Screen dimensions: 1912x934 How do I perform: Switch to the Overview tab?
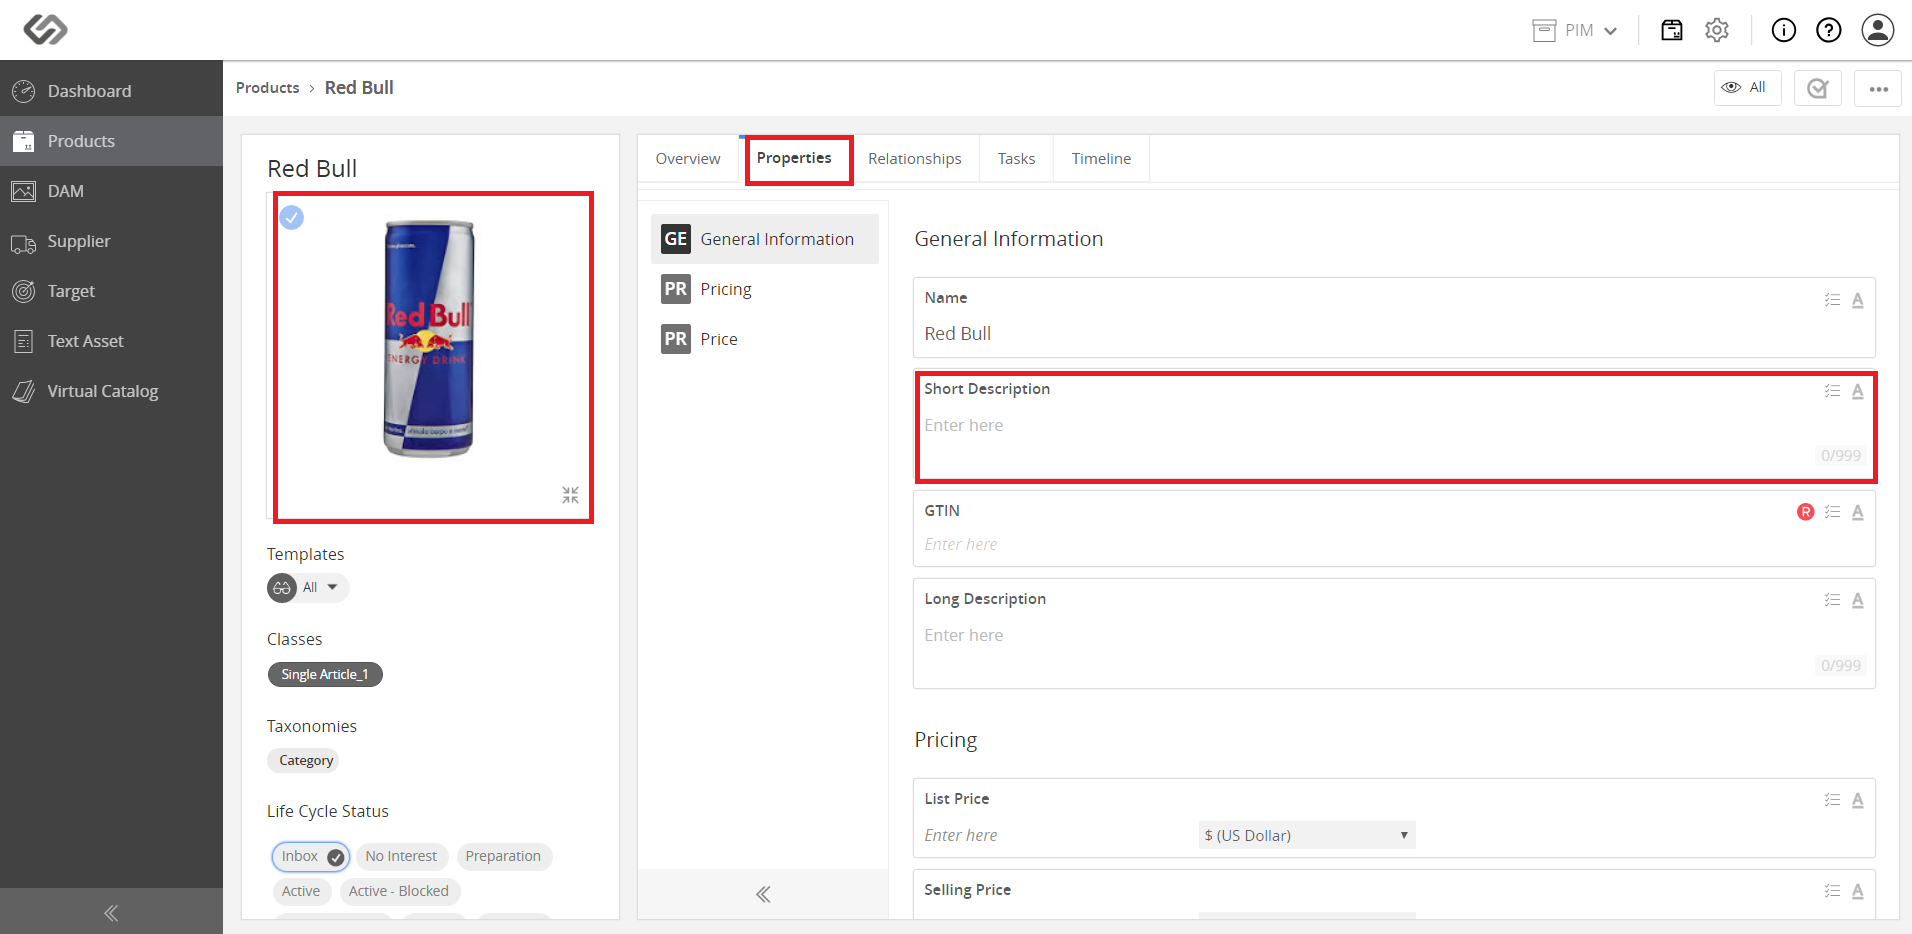click(688, 159)
